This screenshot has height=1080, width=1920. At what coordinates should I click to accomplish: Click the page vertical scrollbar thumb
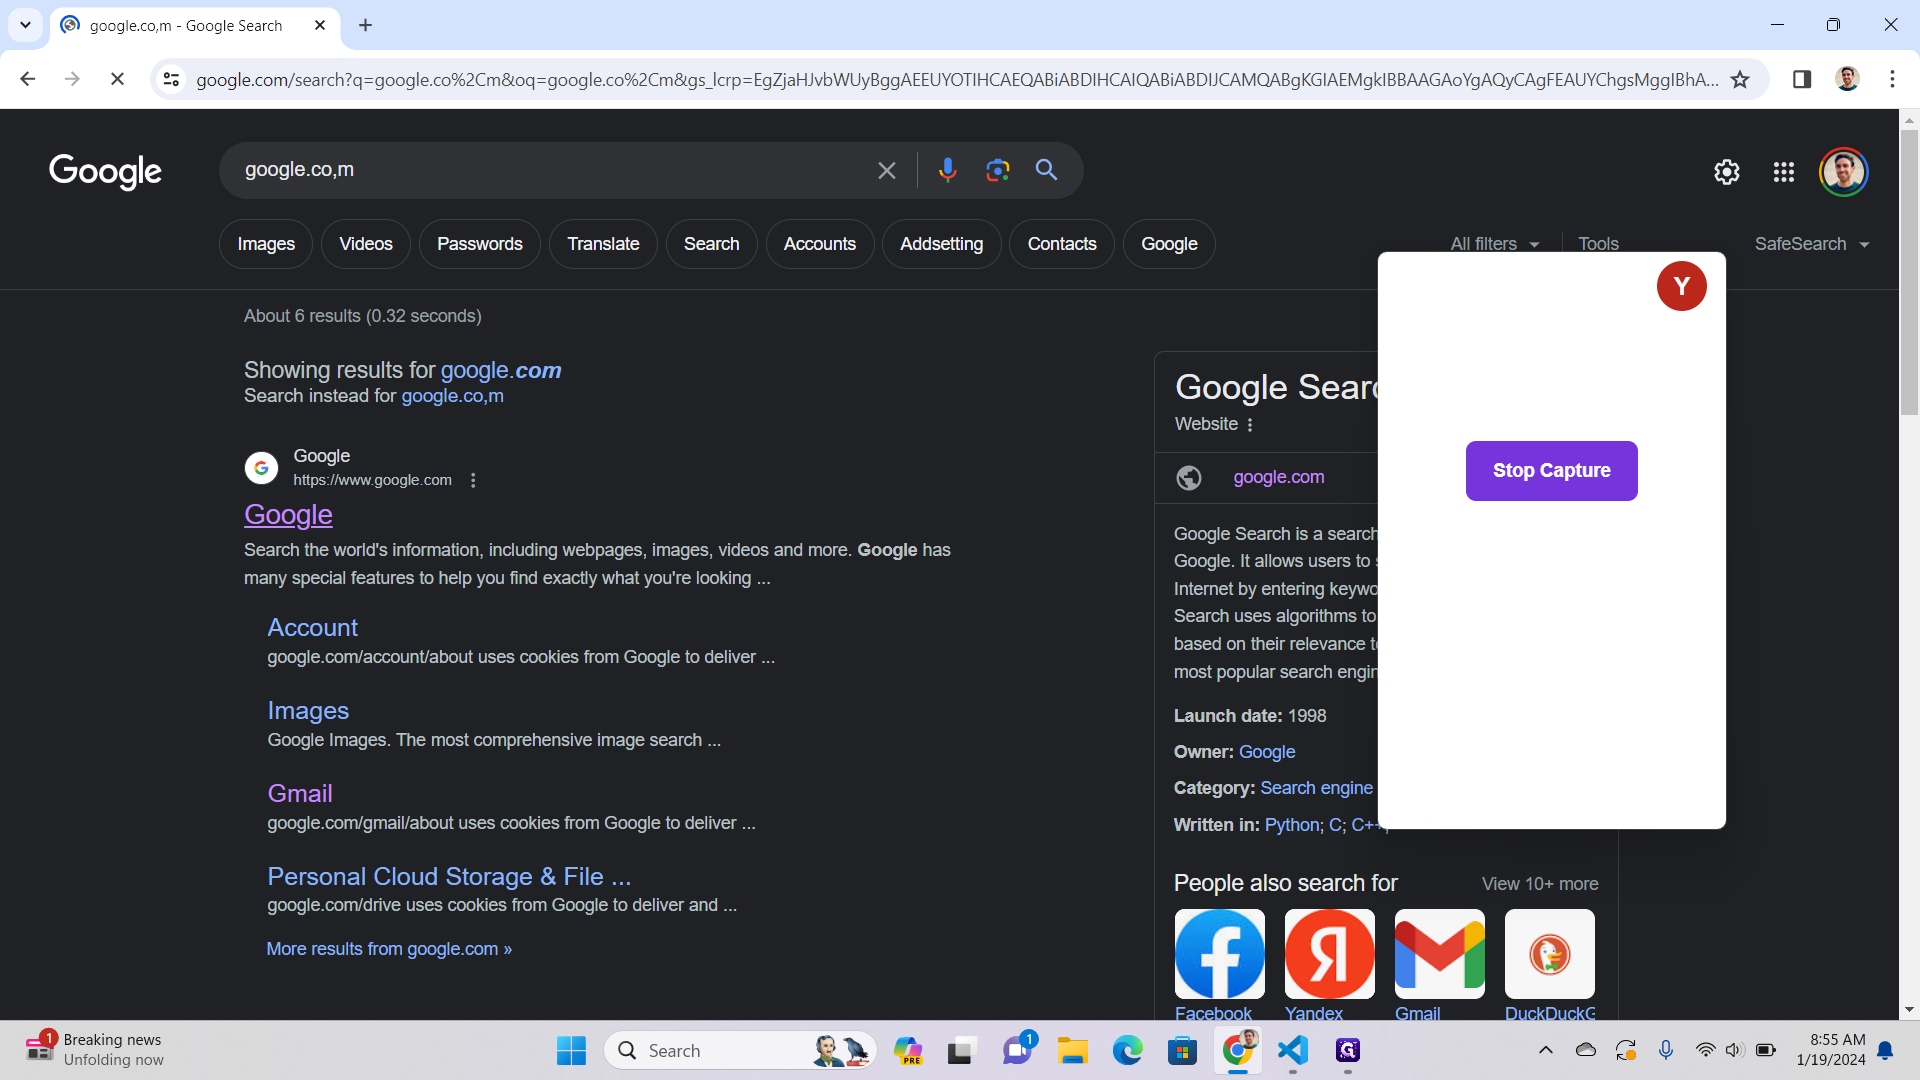tap(1909, 270)
